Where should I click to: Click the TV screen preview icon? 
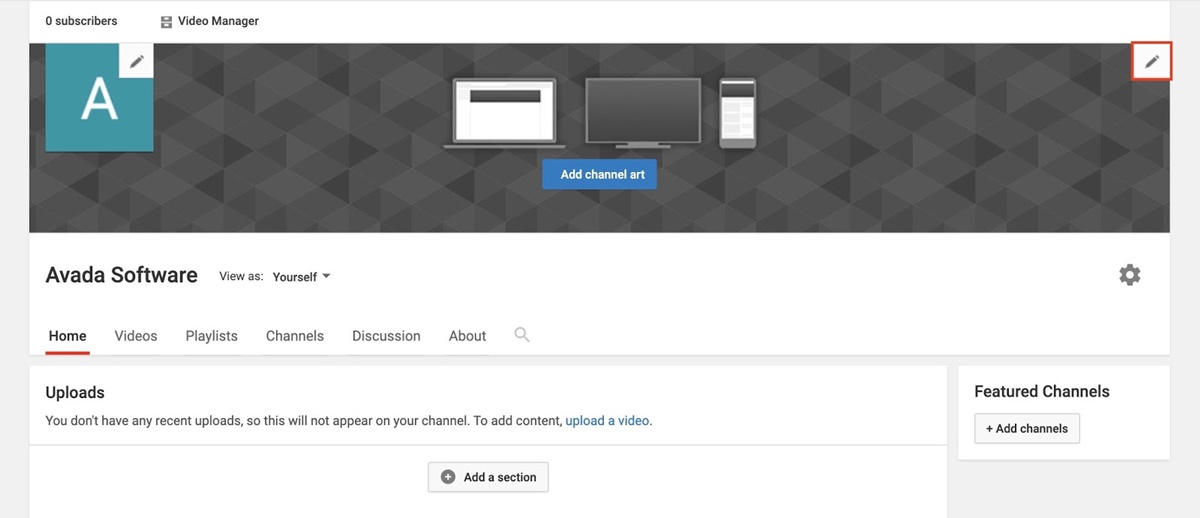tap(642, 113)
